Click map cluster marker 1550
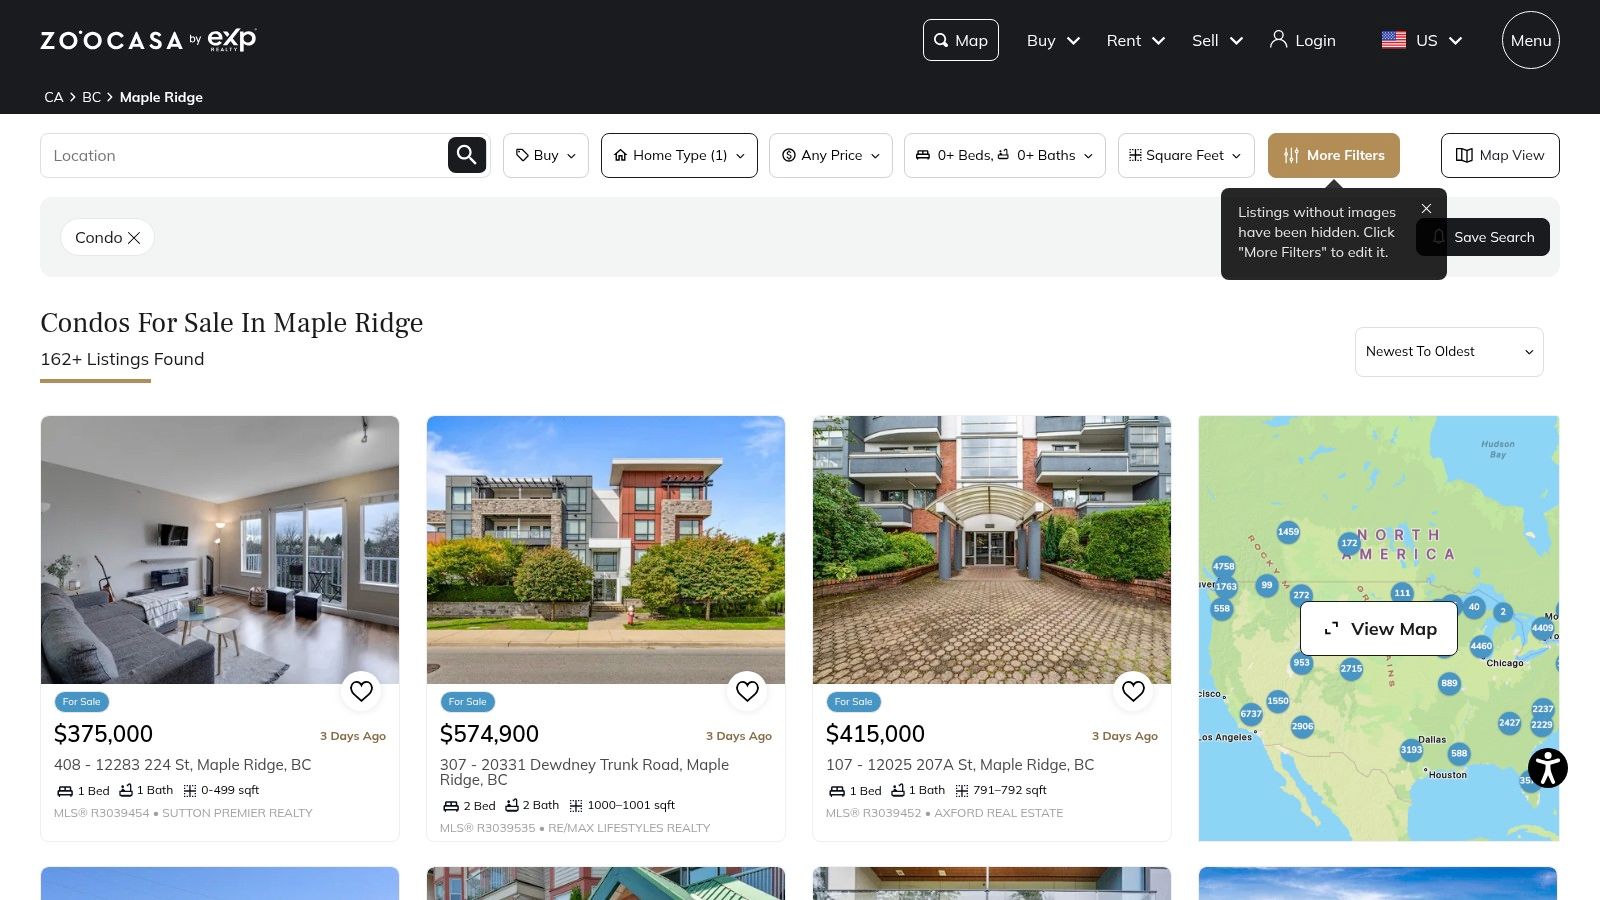The width and height of the screenshot is (1600, 900). click(1278, 701)
